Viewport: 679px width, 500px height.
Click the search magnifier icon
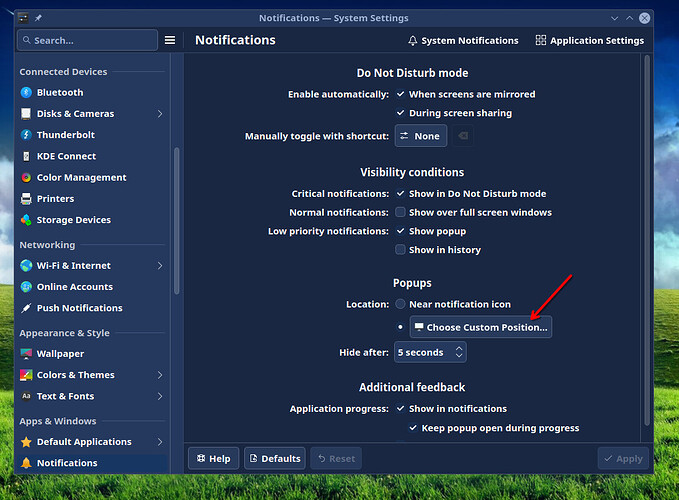click(x=26, y=40)
